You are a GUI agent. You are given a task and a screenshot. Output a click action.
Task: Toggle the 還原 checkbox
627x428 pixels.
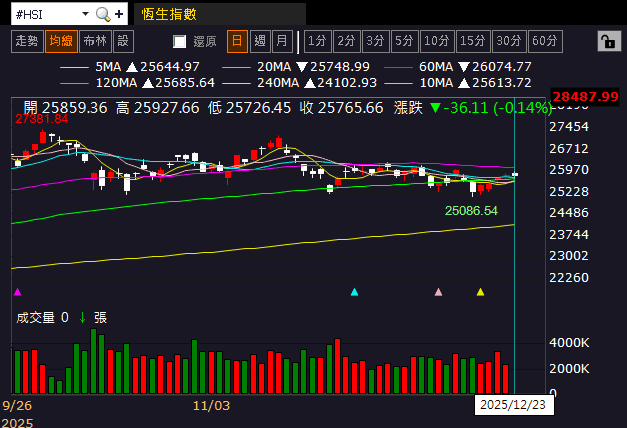[180, 41]
